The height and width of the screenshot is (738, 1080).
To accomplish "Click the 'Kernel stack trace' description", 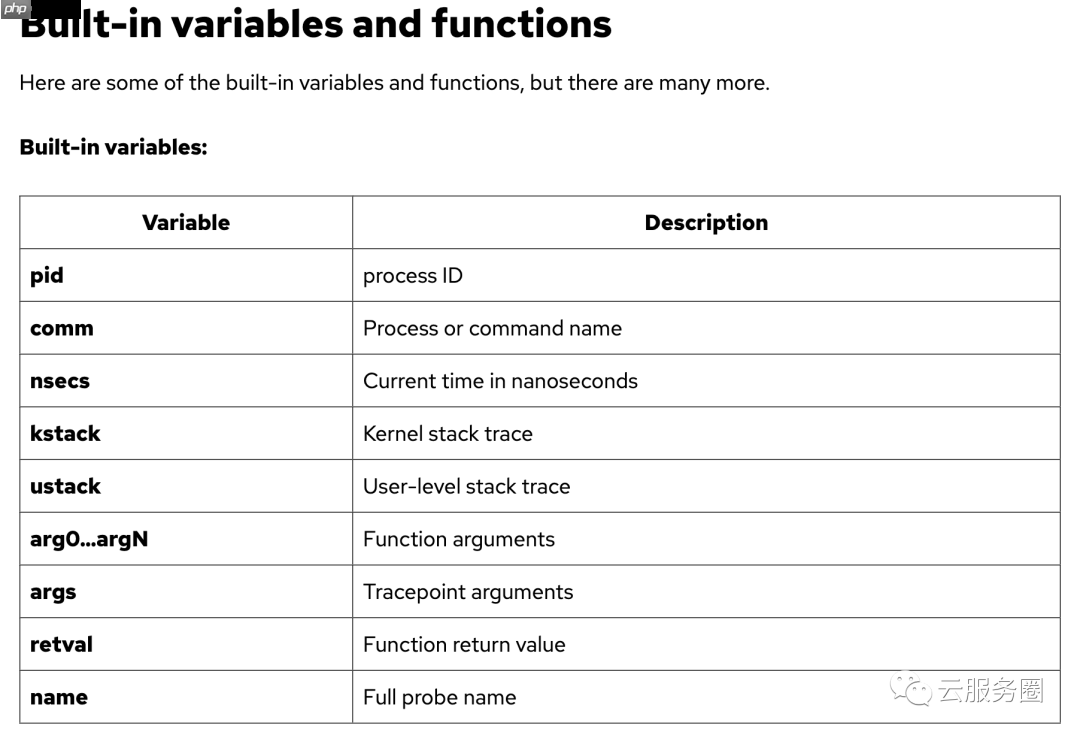I will click(x=448, y=433).
